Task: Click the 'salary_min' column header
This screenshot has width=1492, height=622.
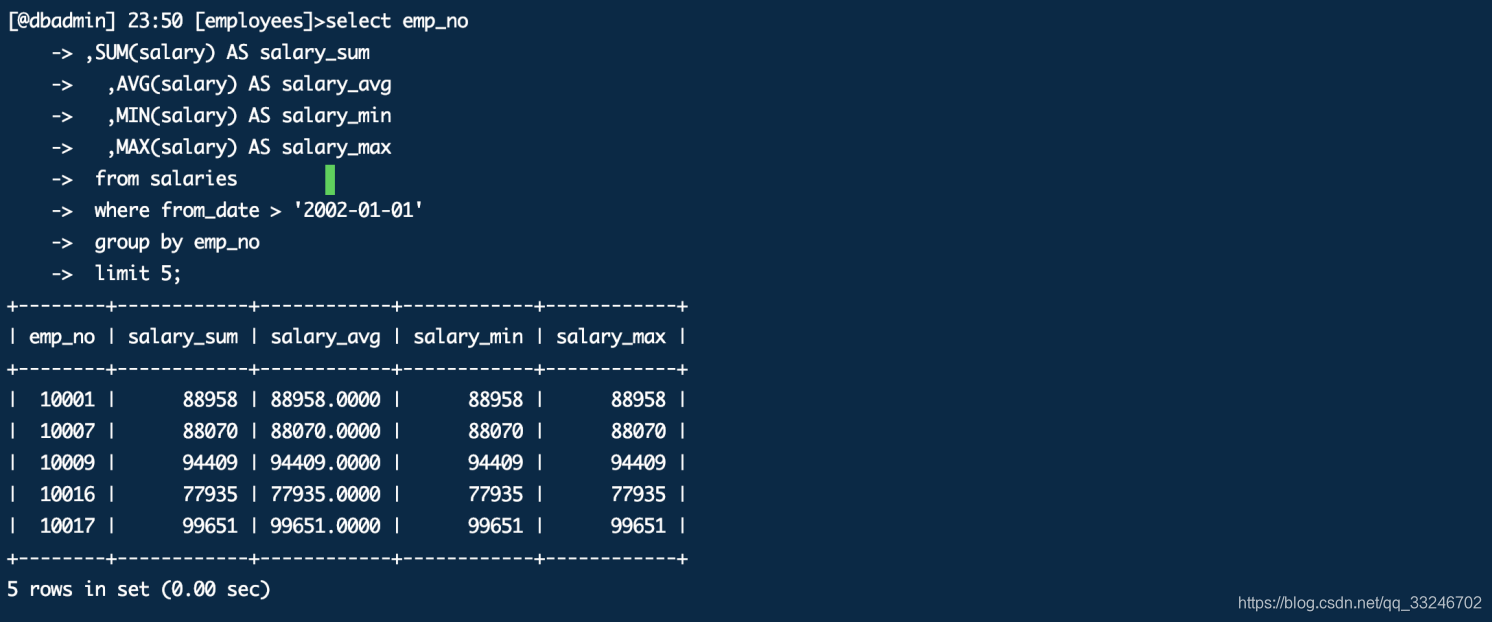Action: point(468,337)
